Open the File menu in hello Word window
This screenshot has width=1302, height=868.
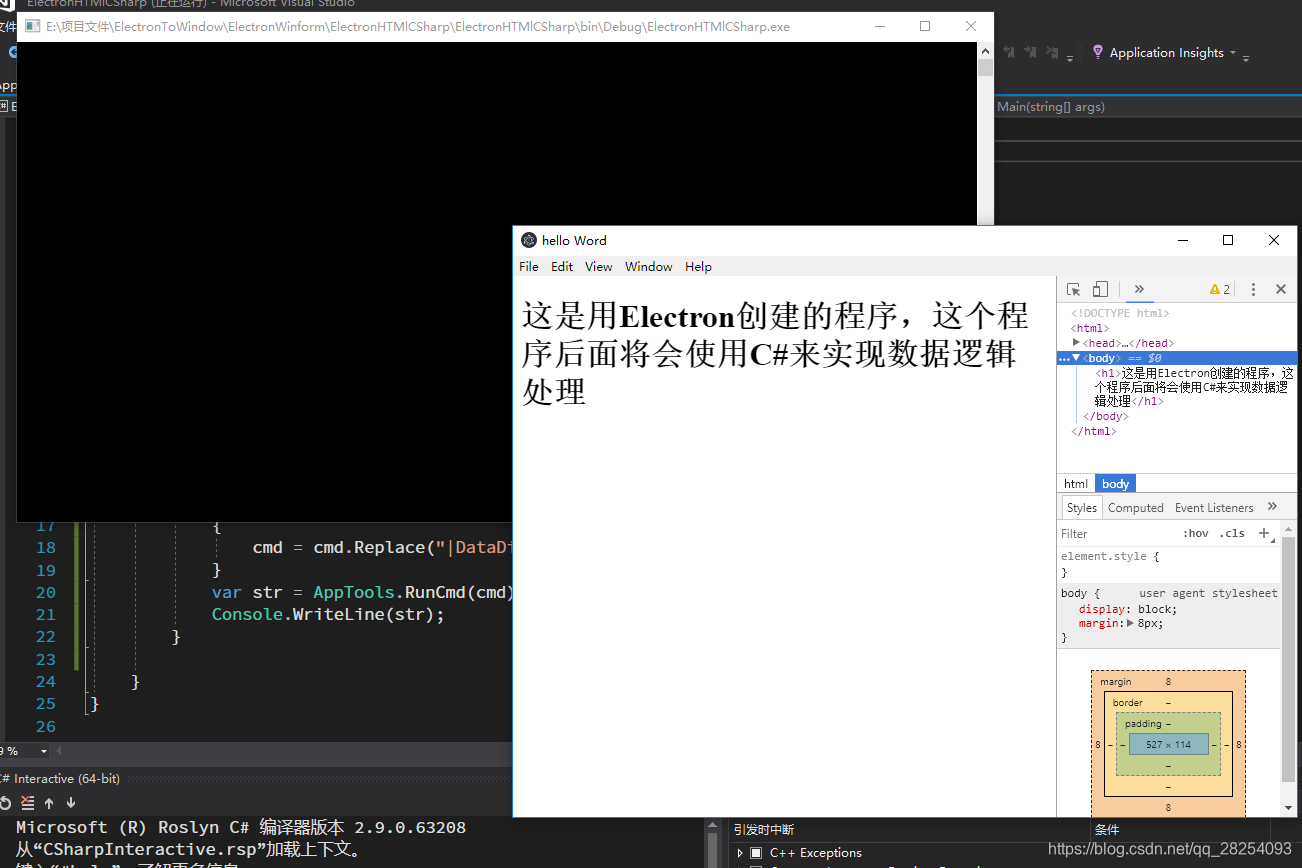point(529,267)
